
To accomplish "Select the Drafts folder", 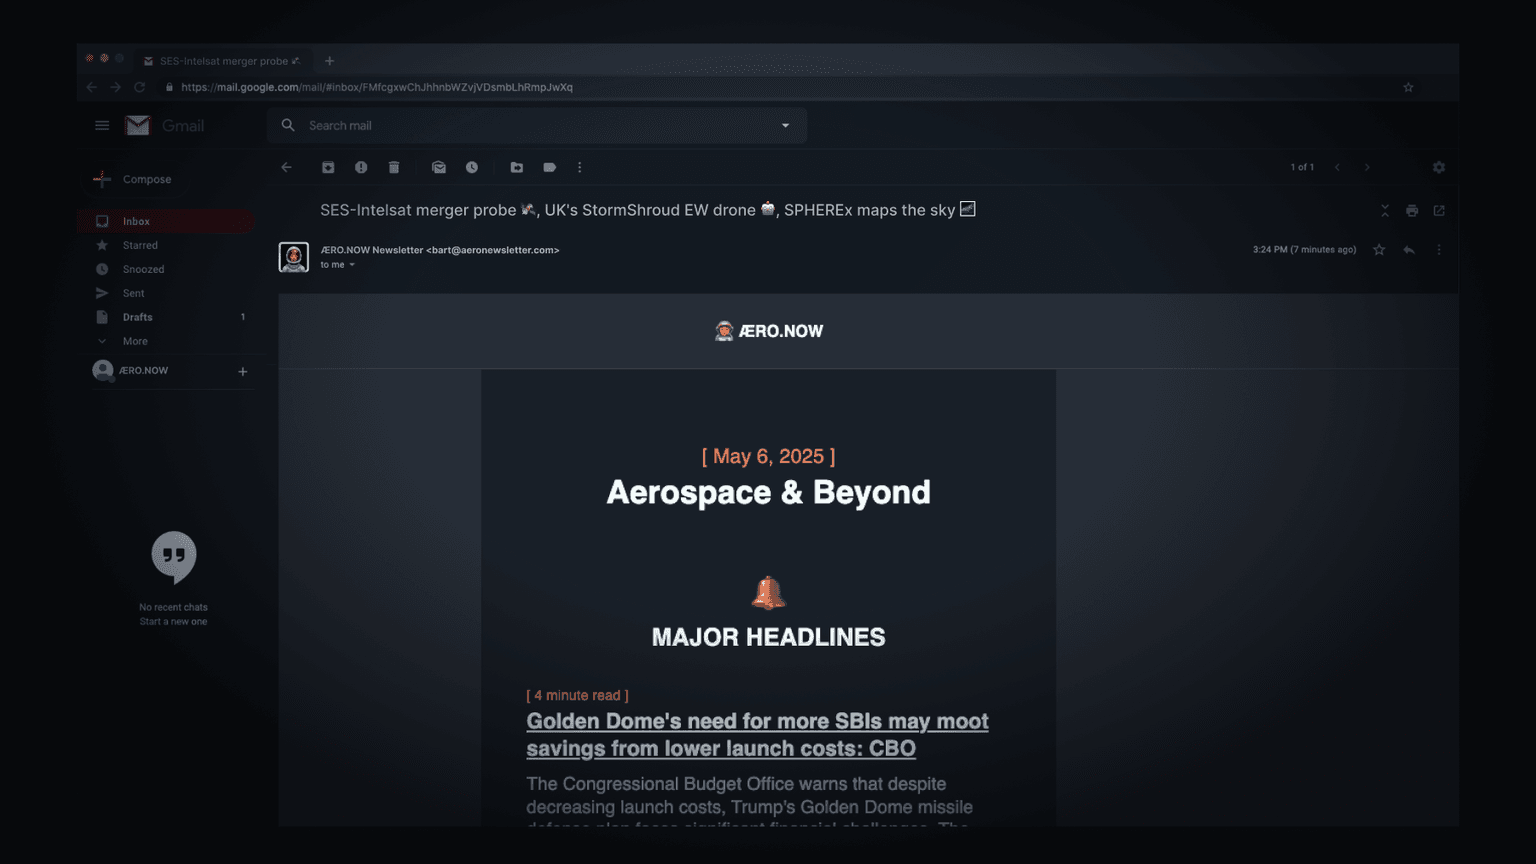I will [137, 316].
